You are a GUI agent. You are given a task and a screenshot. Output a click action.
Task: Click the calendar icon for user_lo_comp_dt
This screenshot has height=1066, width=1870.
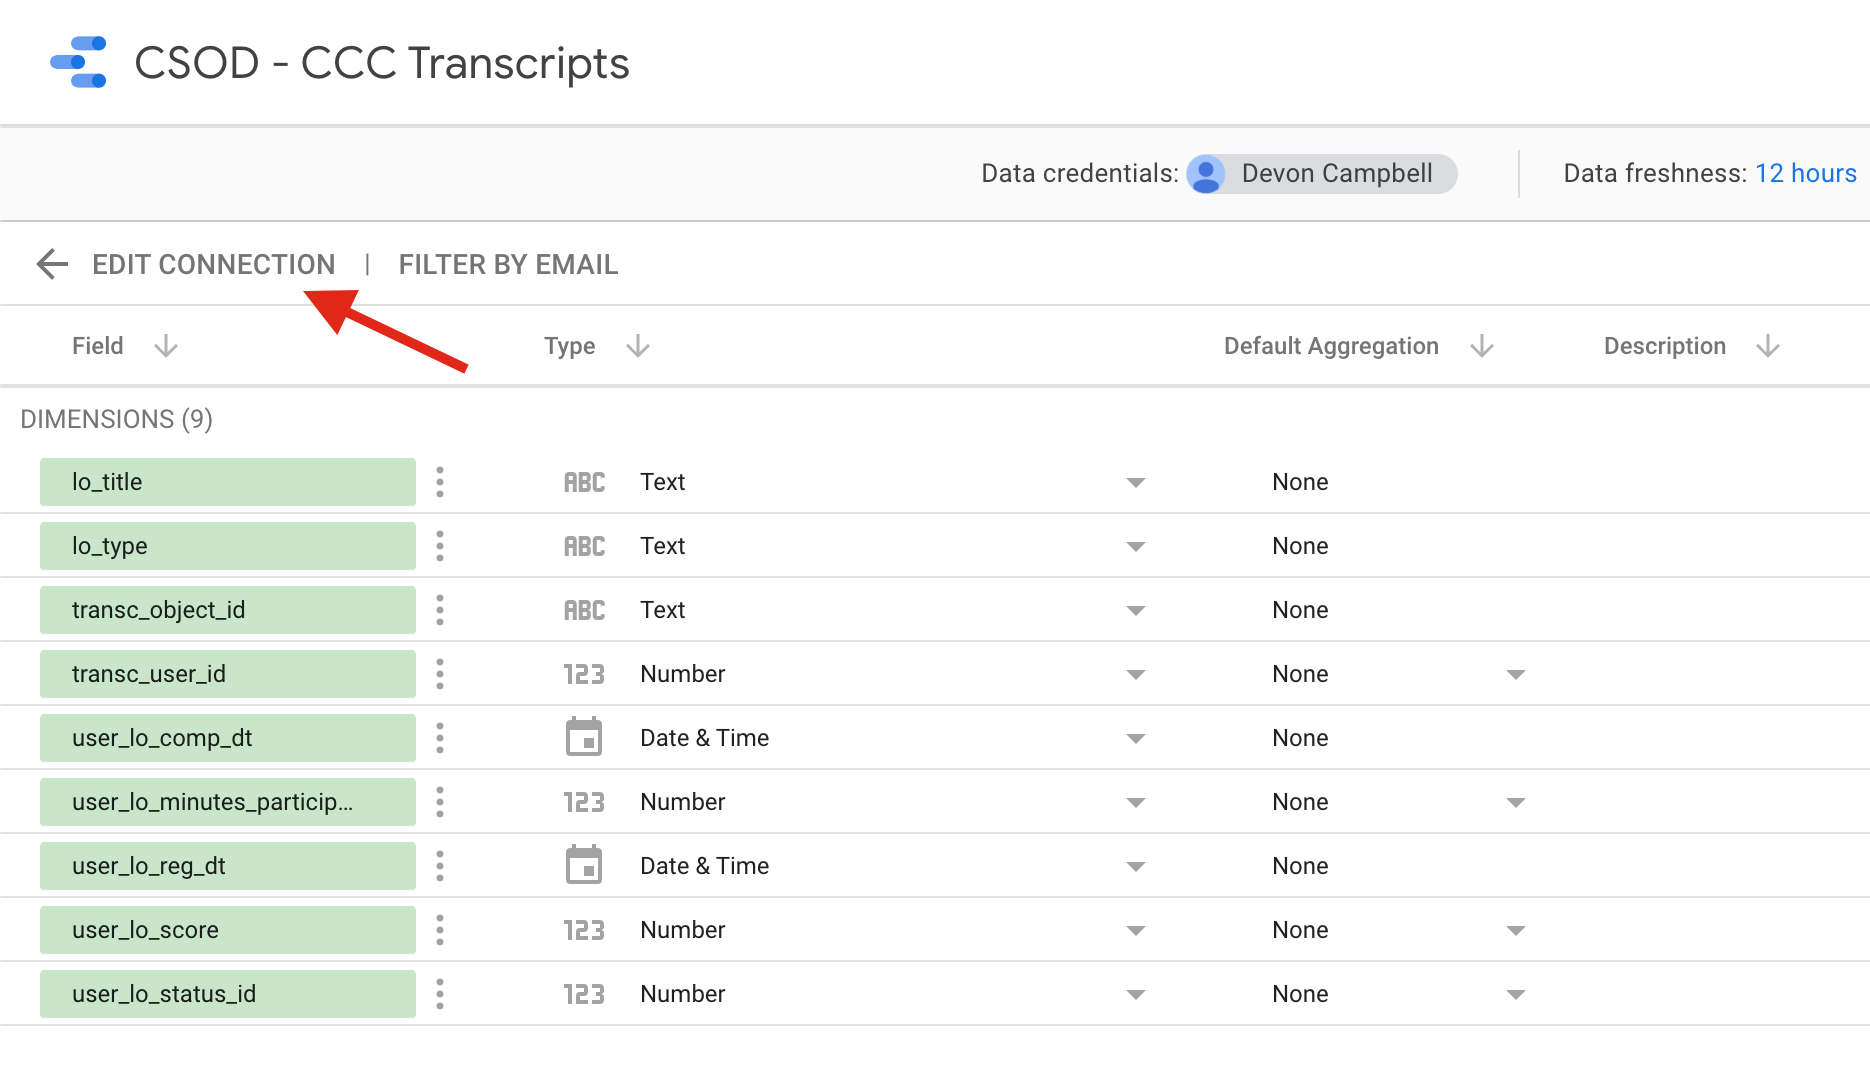point(584,738)
